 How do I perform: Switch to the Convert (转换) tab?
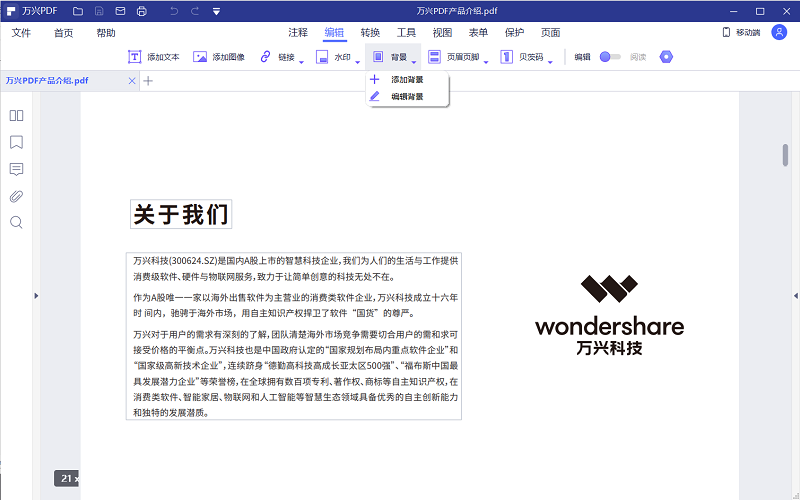370,33
